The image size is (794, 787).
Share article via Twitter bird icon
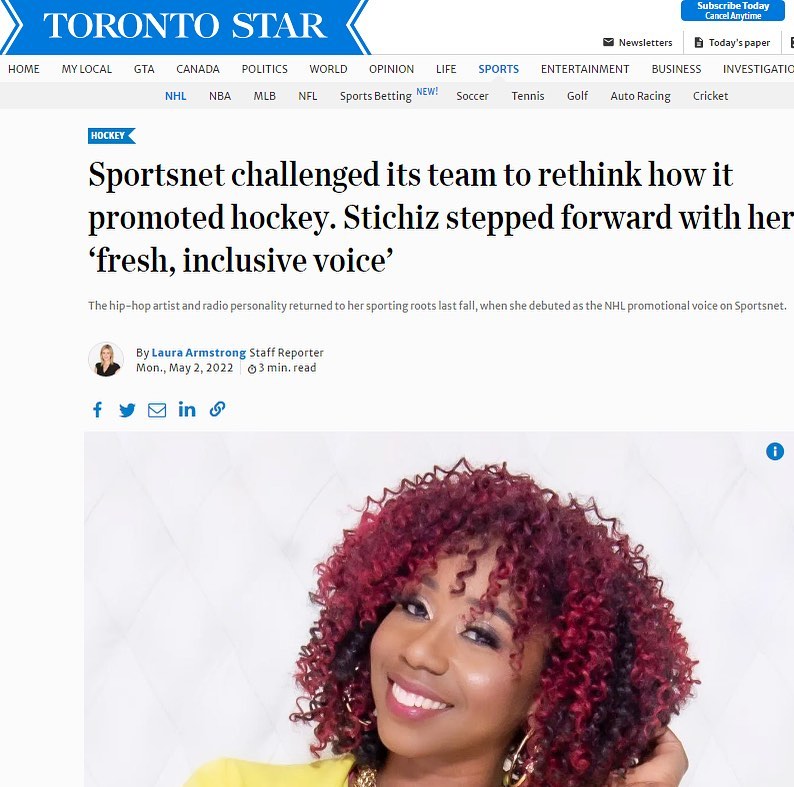click(127, 410)
